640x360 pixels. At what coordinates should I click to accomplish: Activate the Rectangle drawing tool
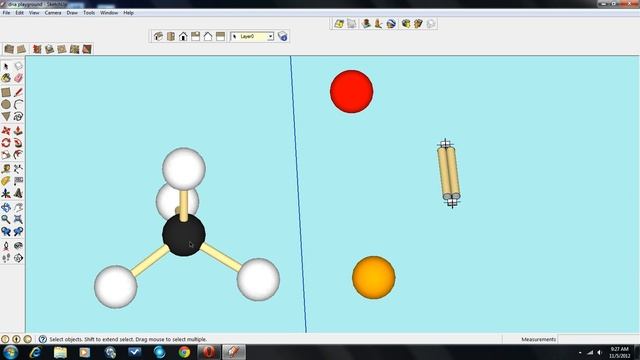click(6, 92)
